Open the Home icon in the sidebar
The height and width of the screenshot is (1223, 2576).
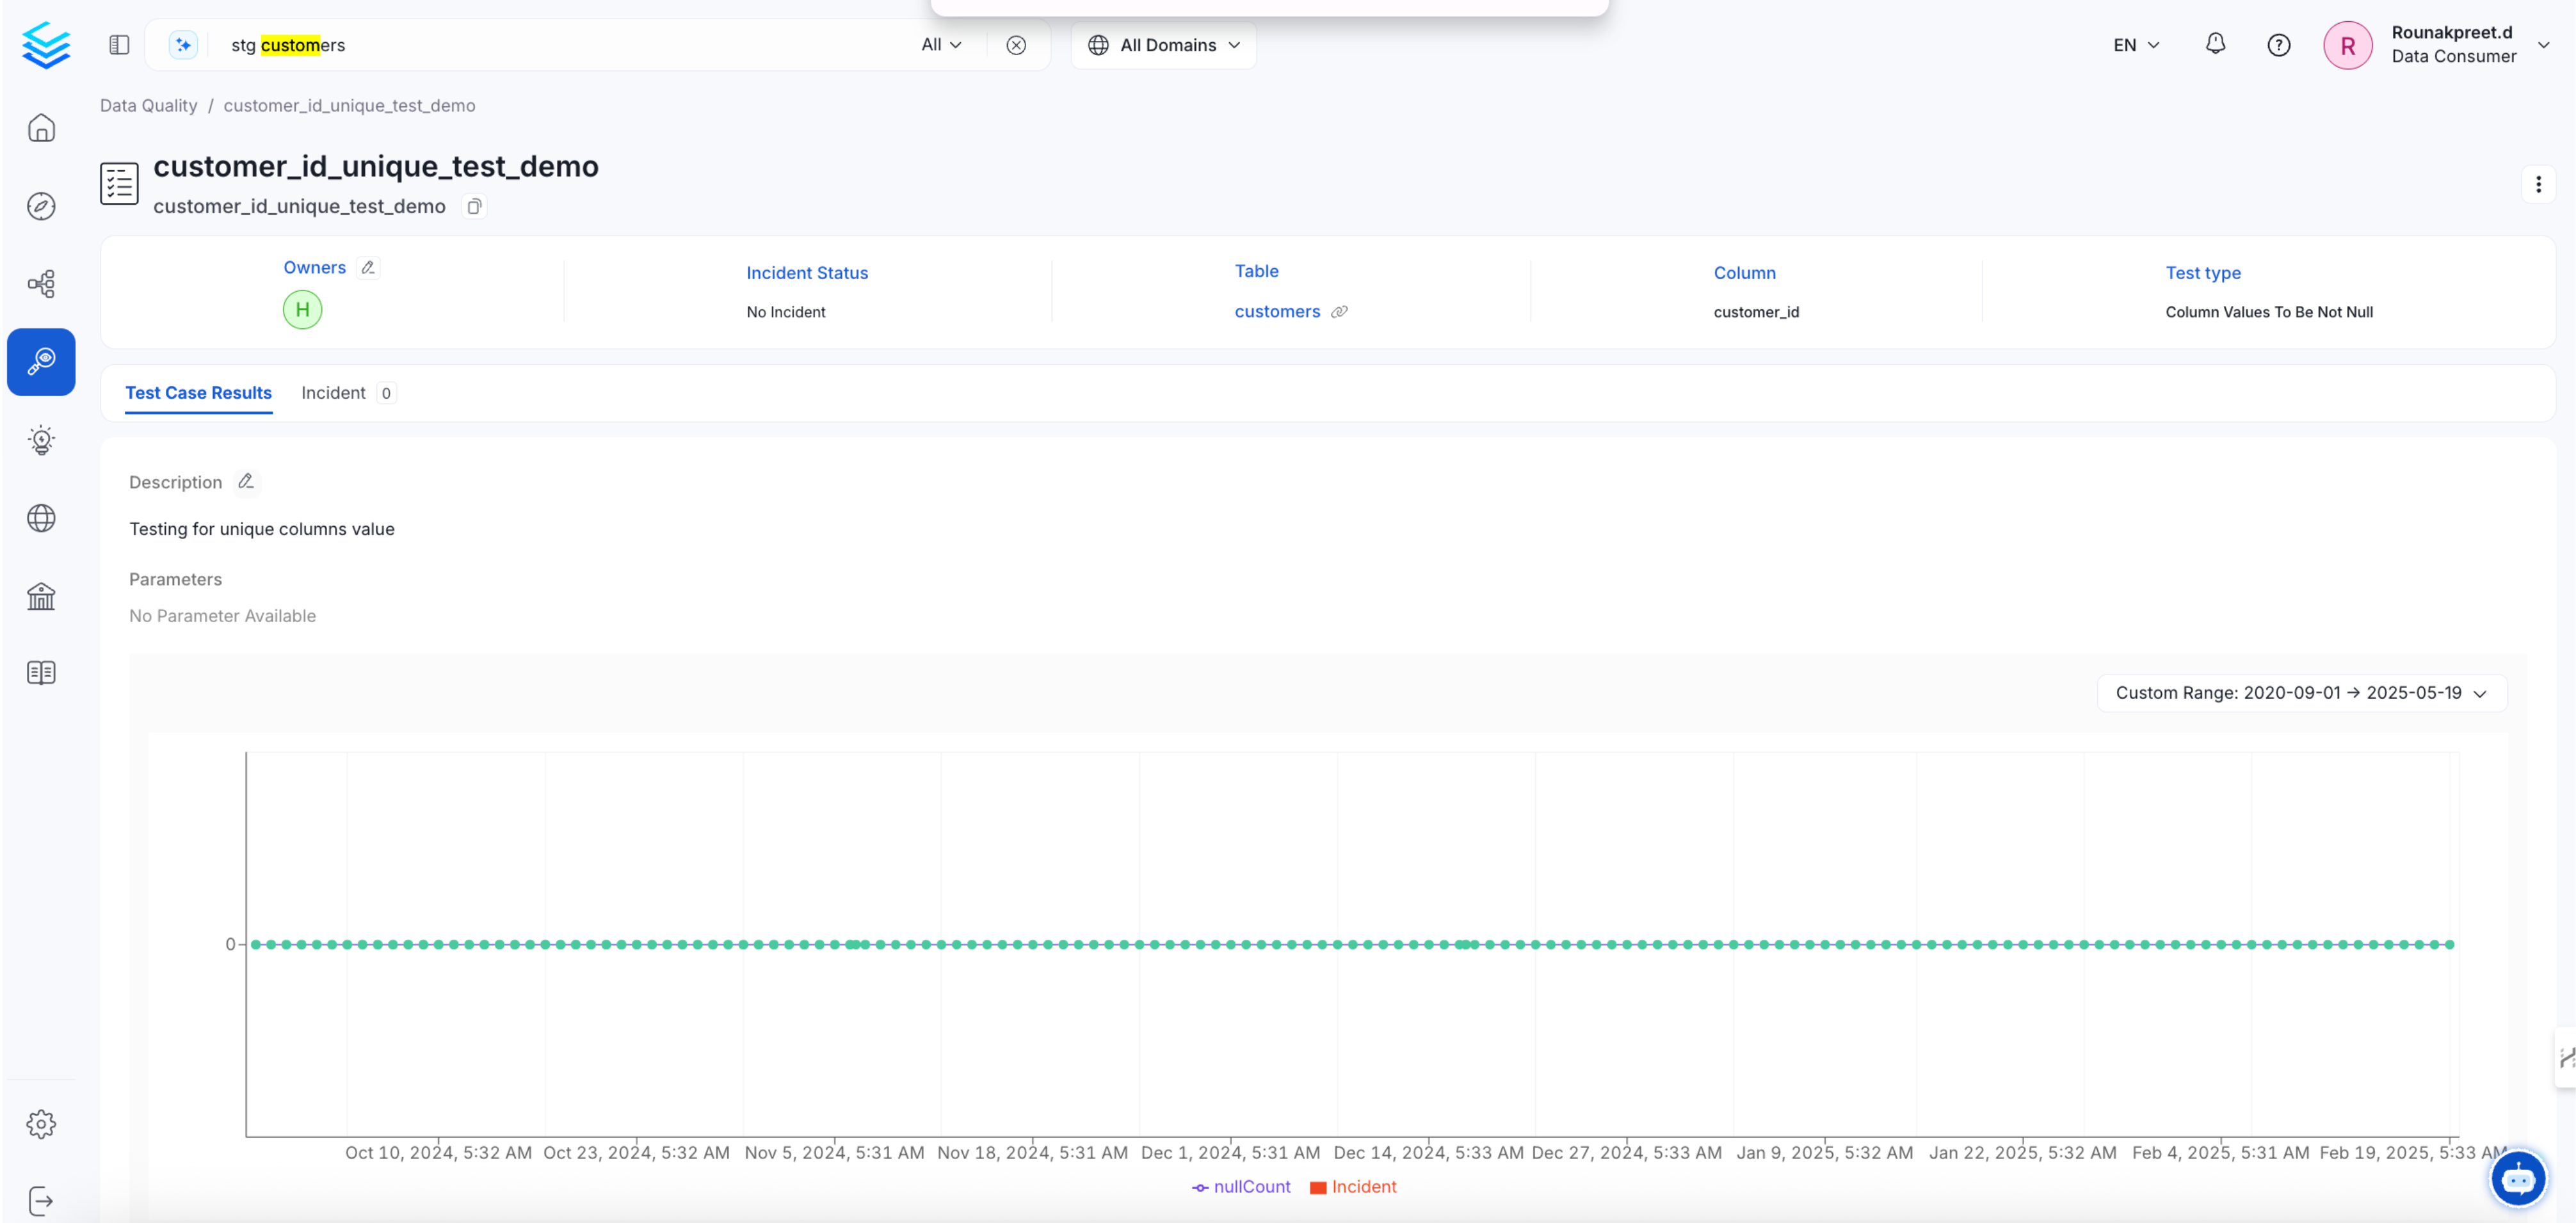click(41, 128)
